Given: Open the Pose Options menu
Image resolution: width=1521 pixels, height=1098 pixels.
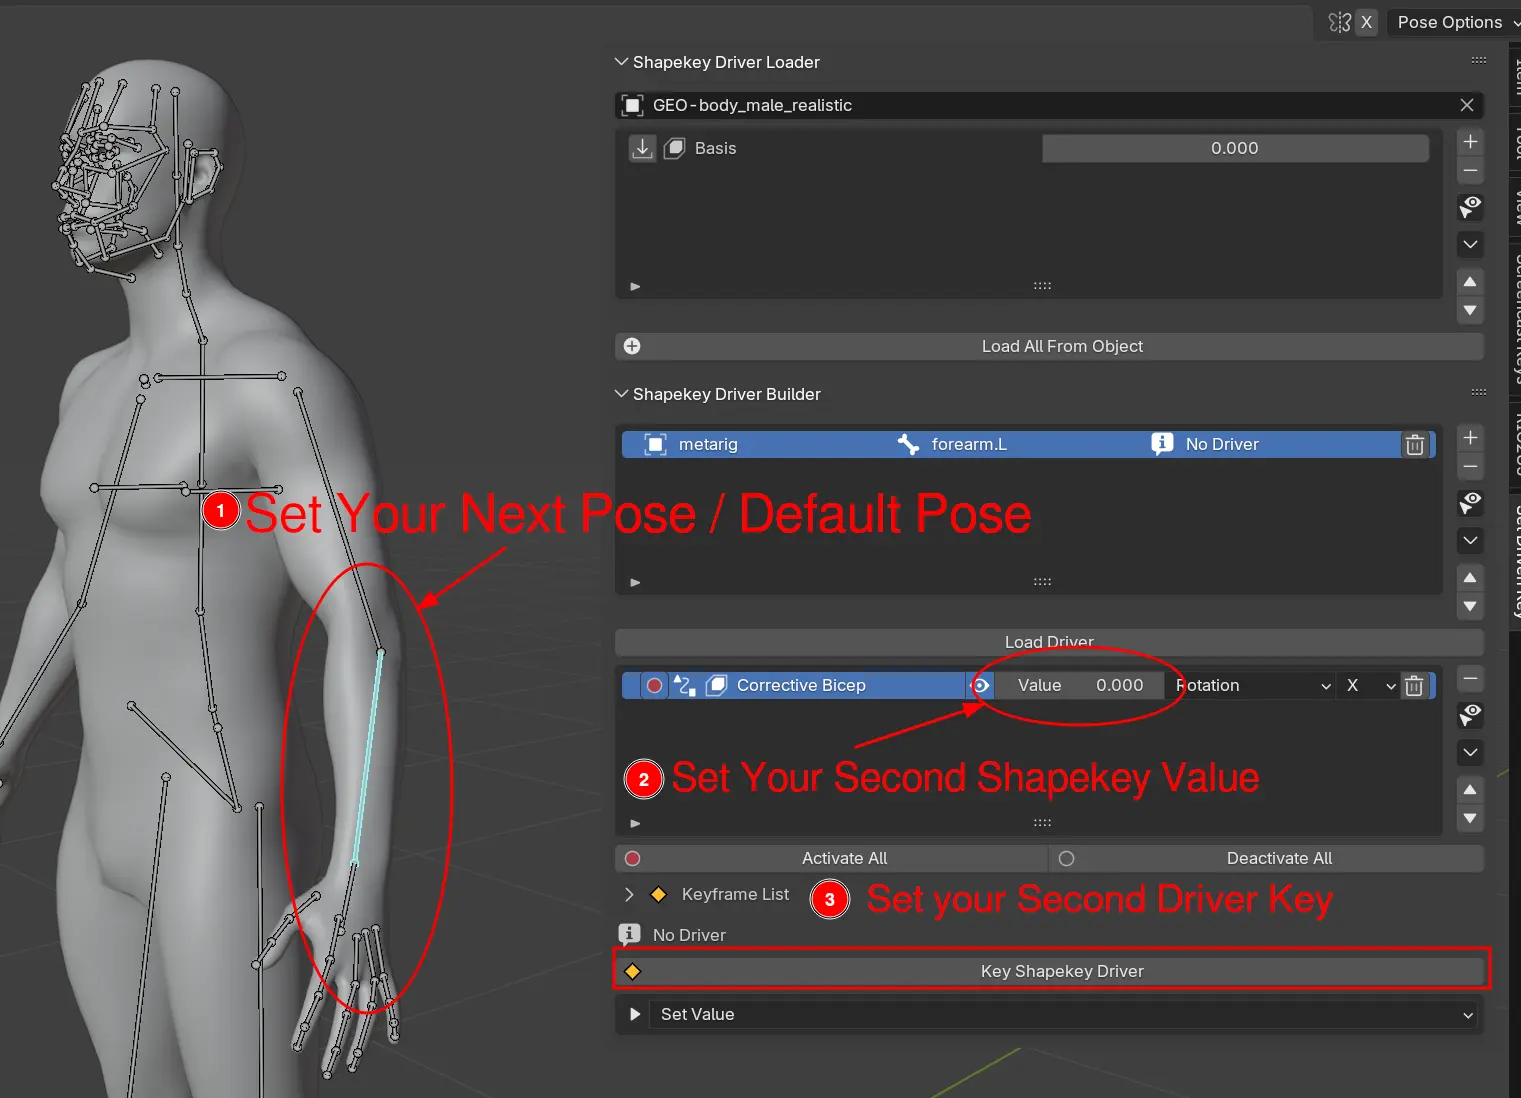Looking at the screenshot, I should pyautogui.click(x=1452, y=22).
